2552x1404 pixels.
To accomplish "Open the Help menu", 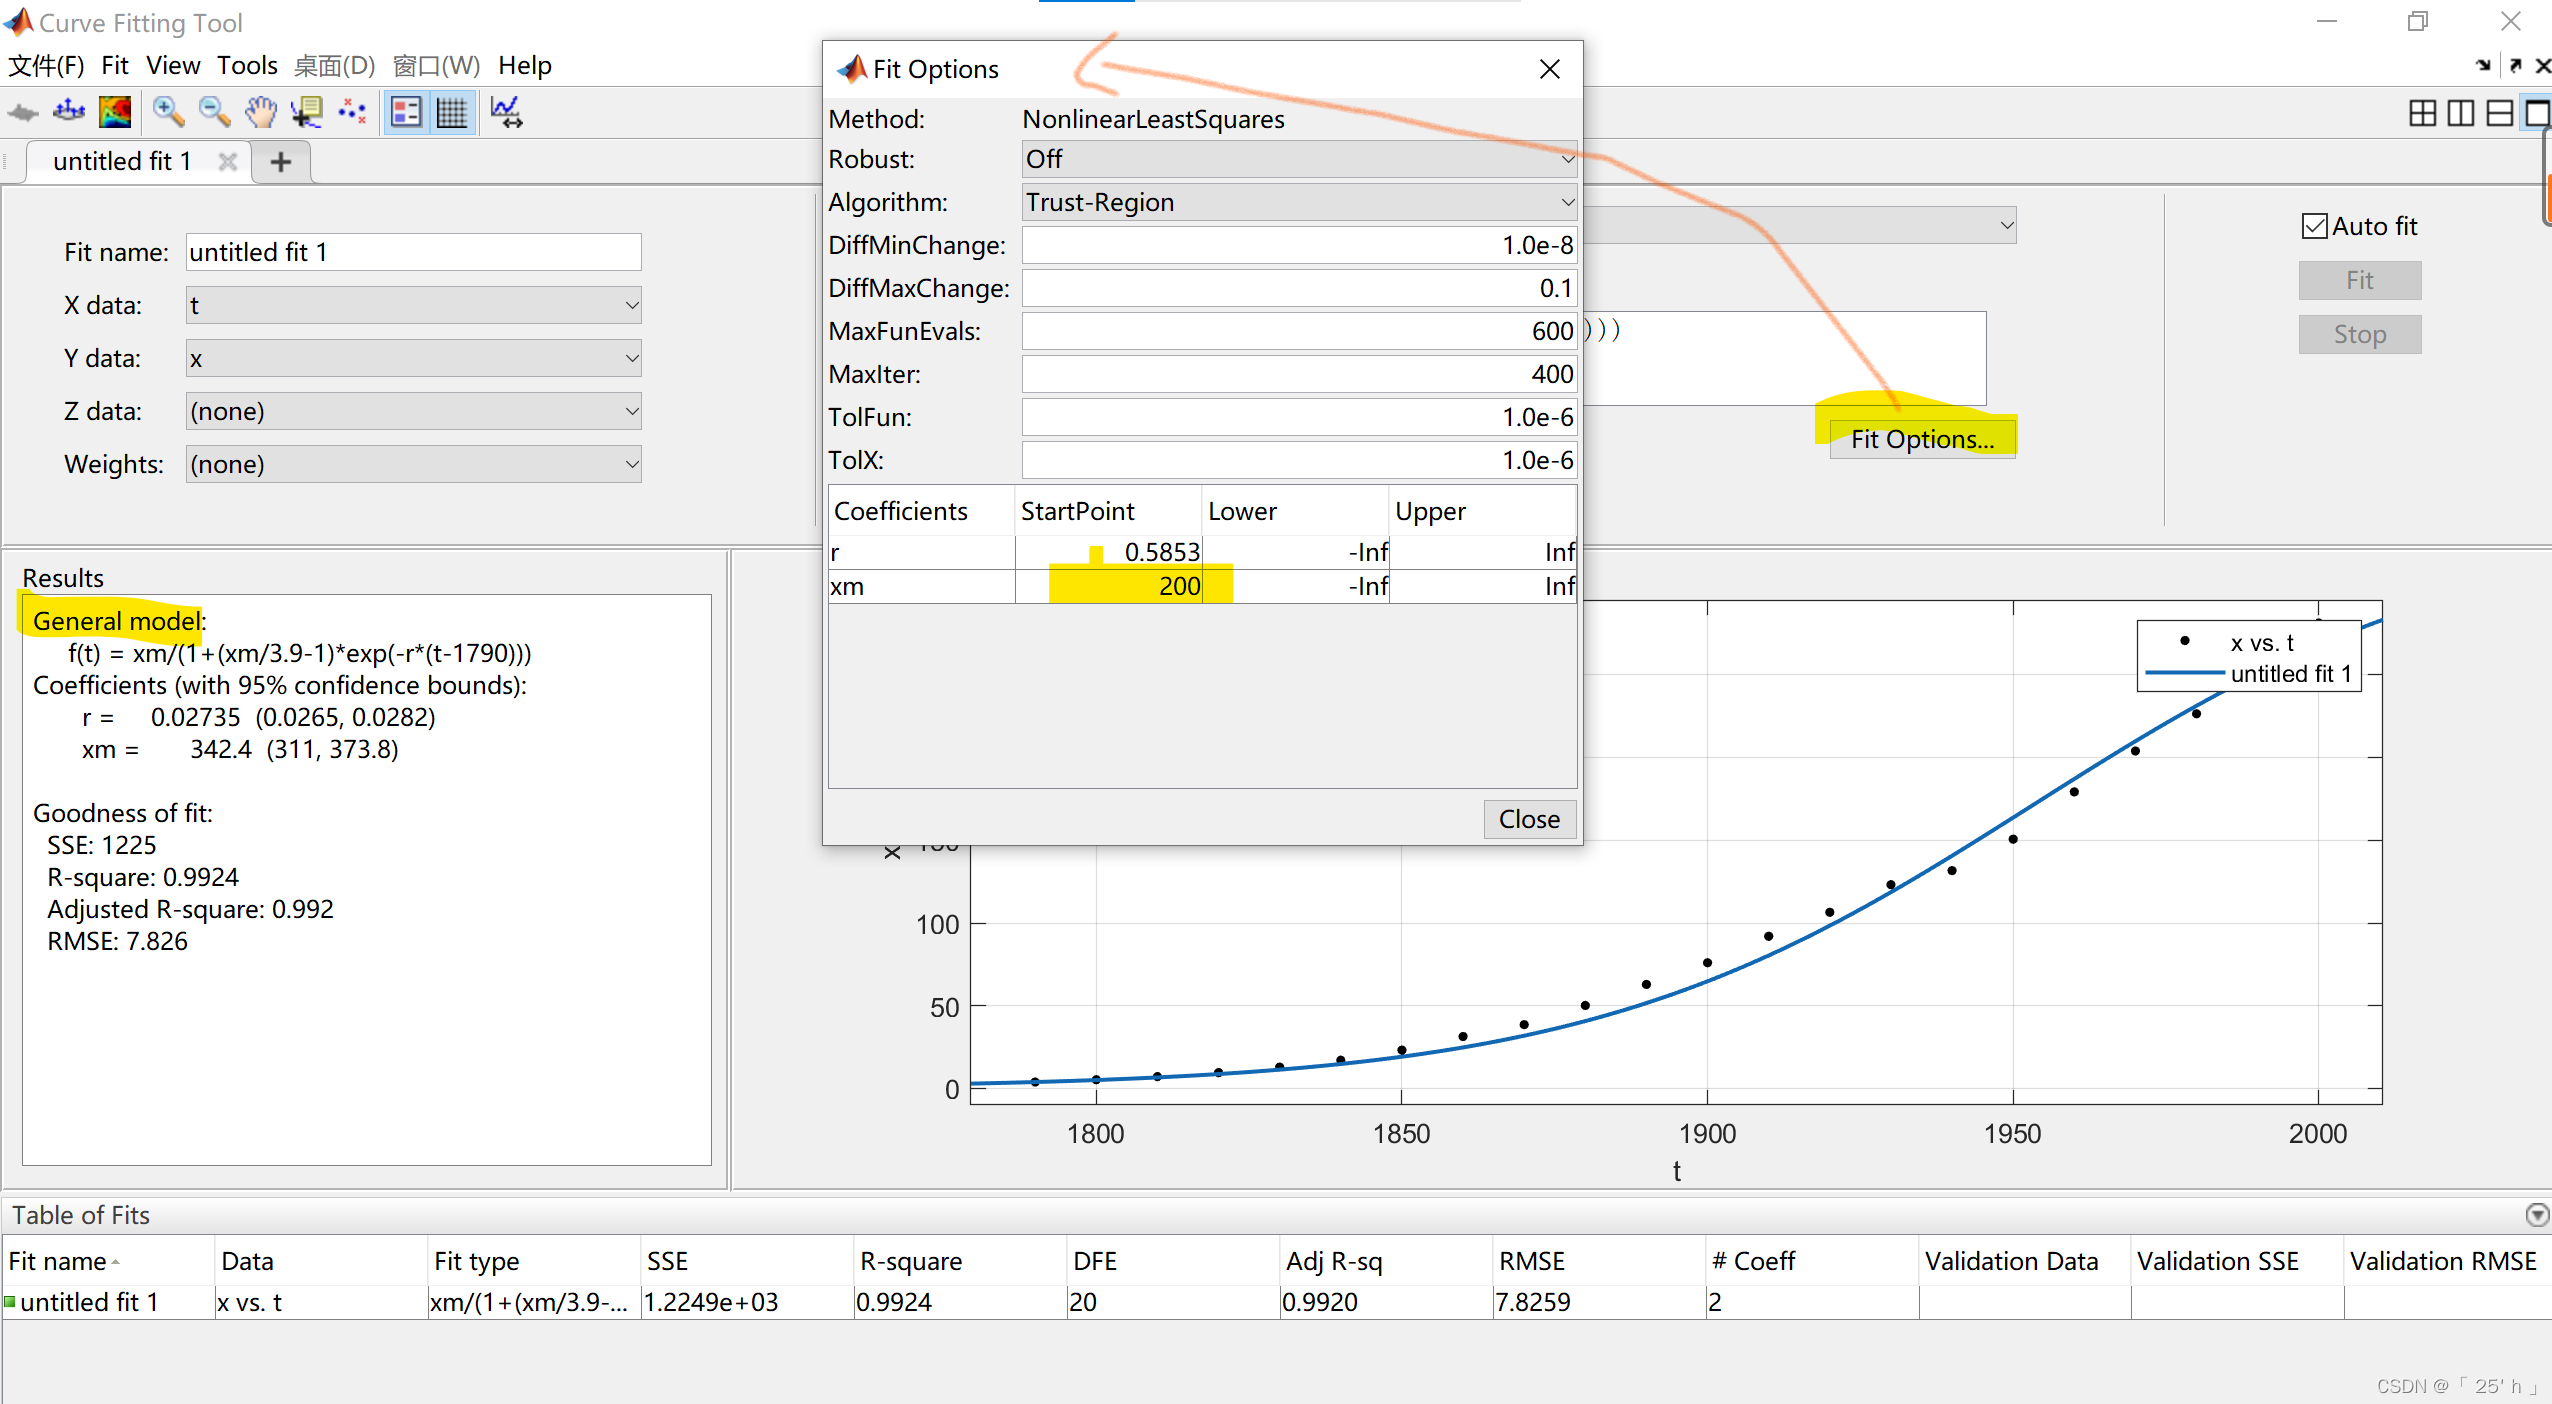I will tap(525, 66).
